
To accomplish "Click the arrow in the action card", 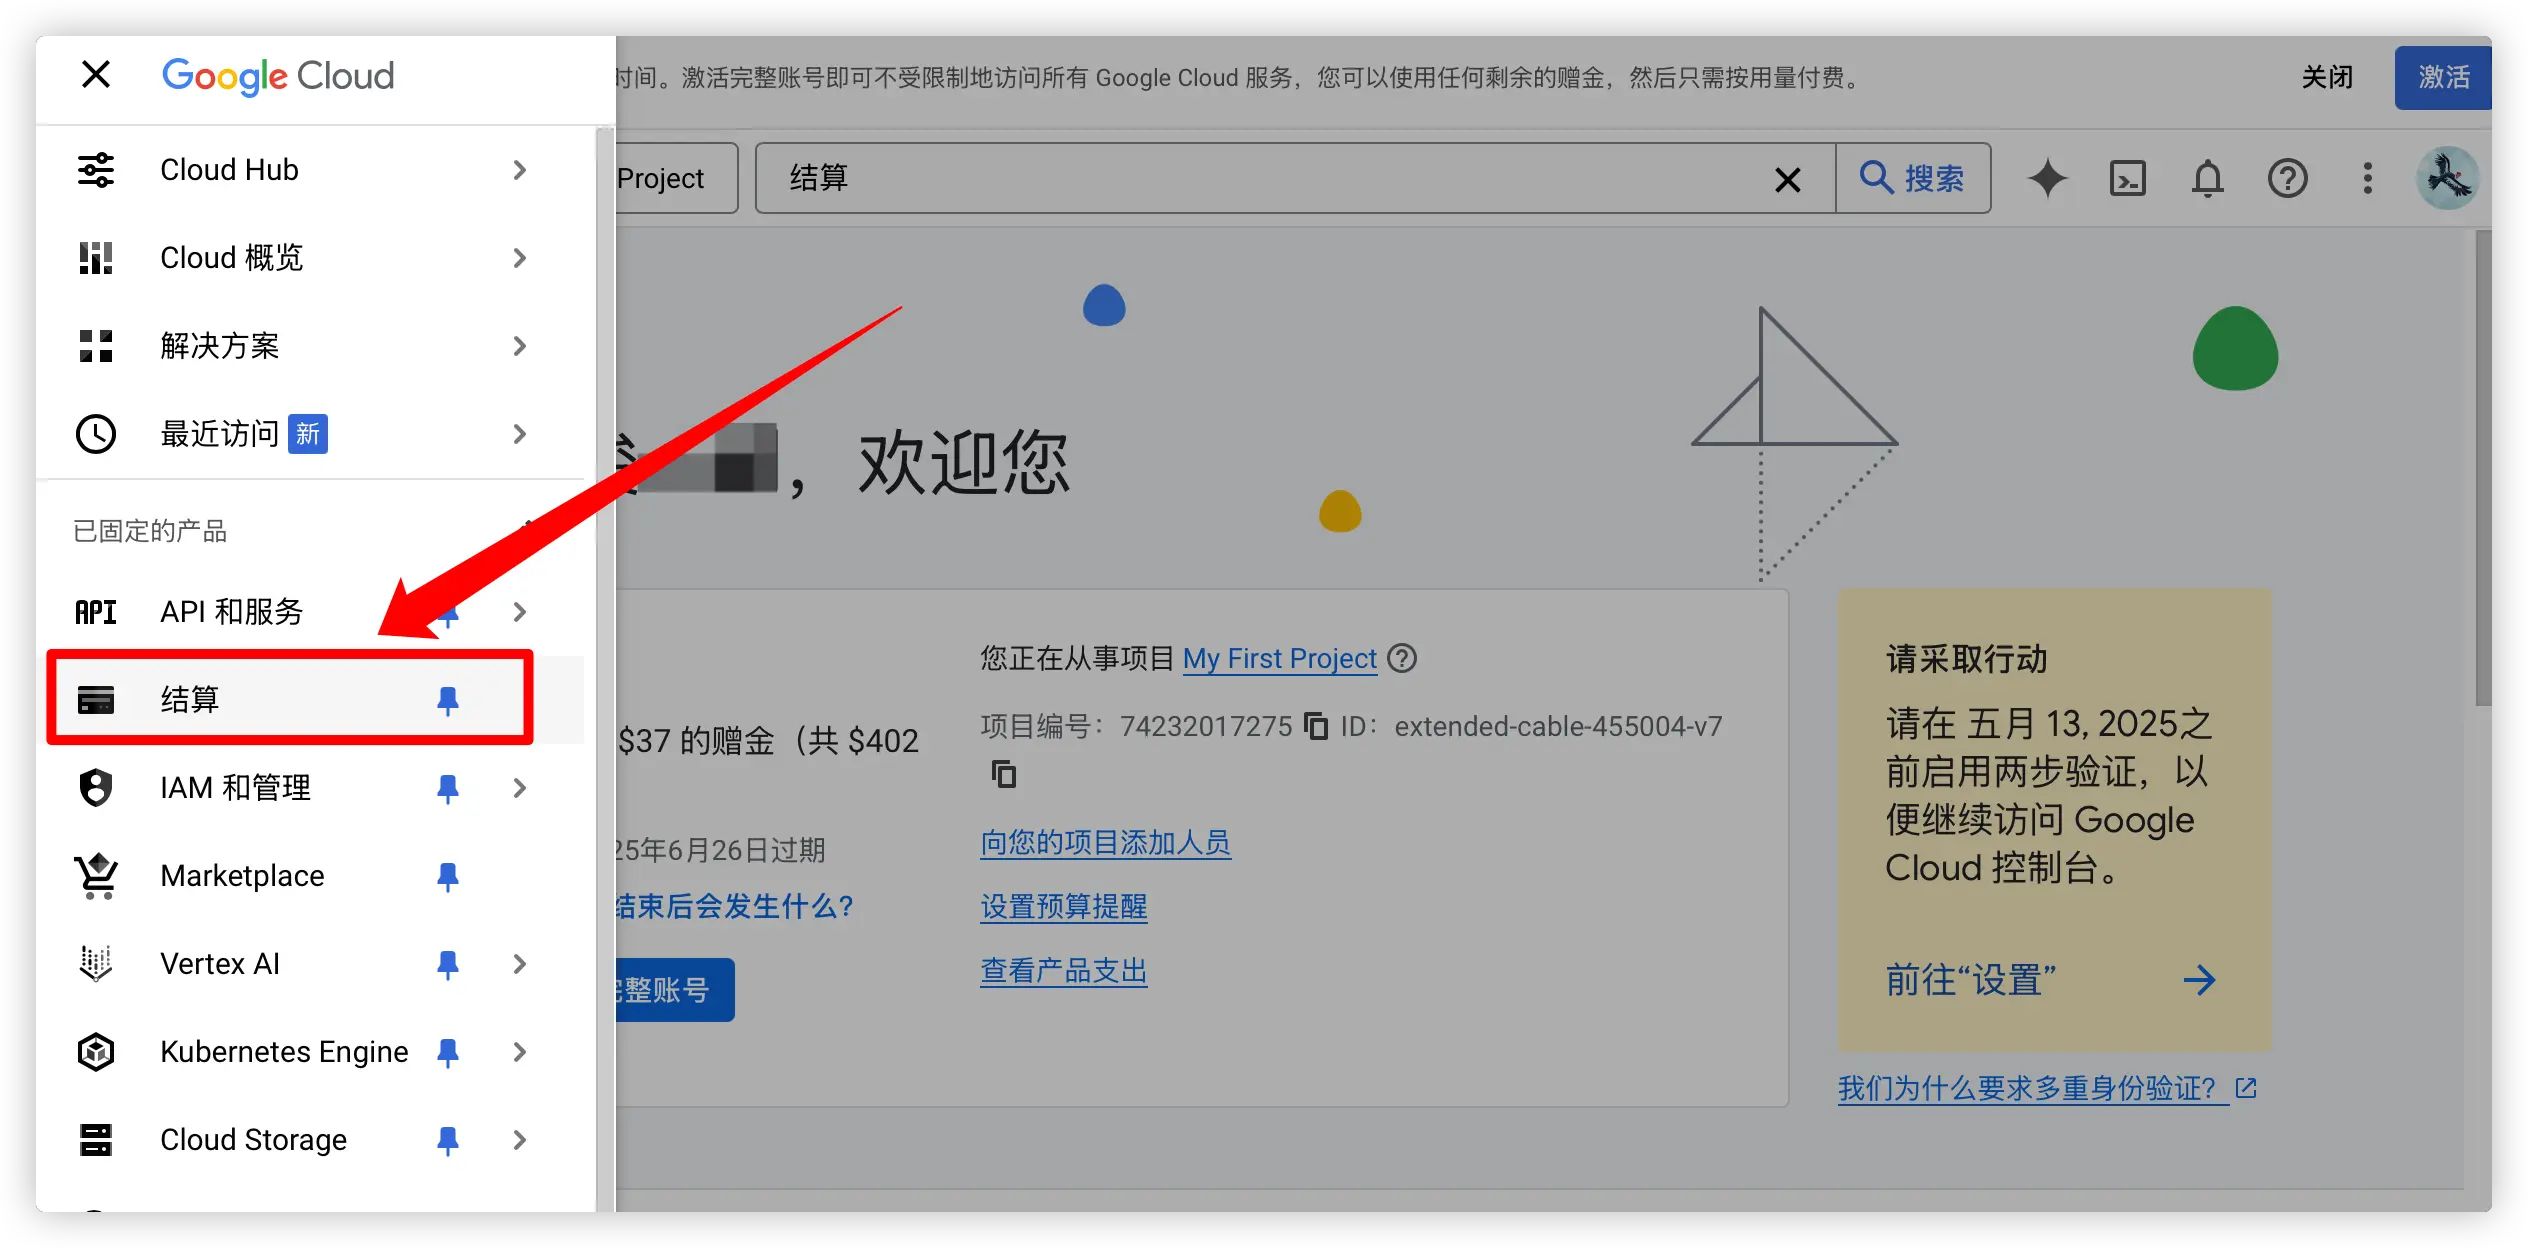I will (x=2199, y=980).
